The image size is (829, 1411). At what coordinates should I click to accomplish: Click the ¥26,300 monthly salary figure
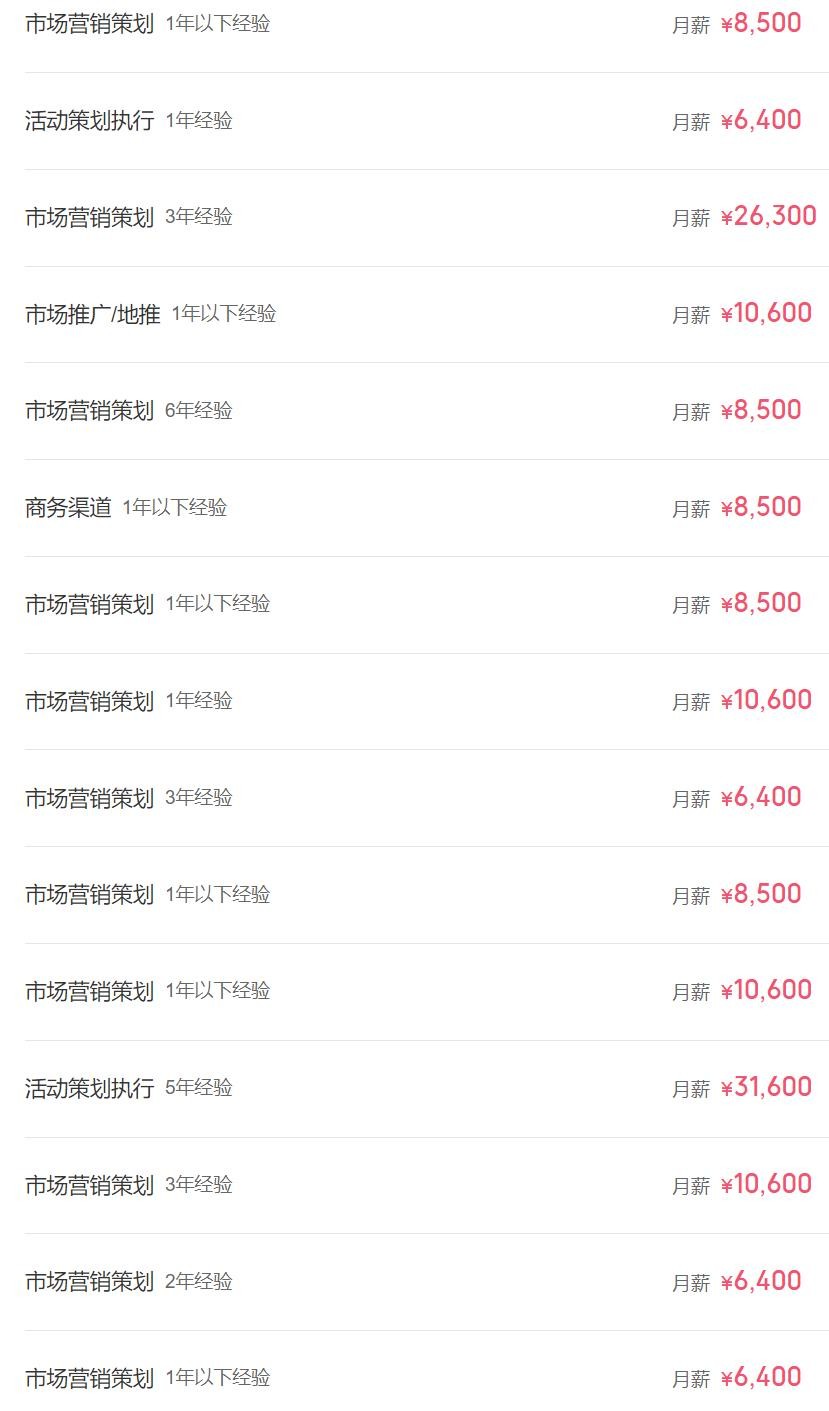point(768,216)
